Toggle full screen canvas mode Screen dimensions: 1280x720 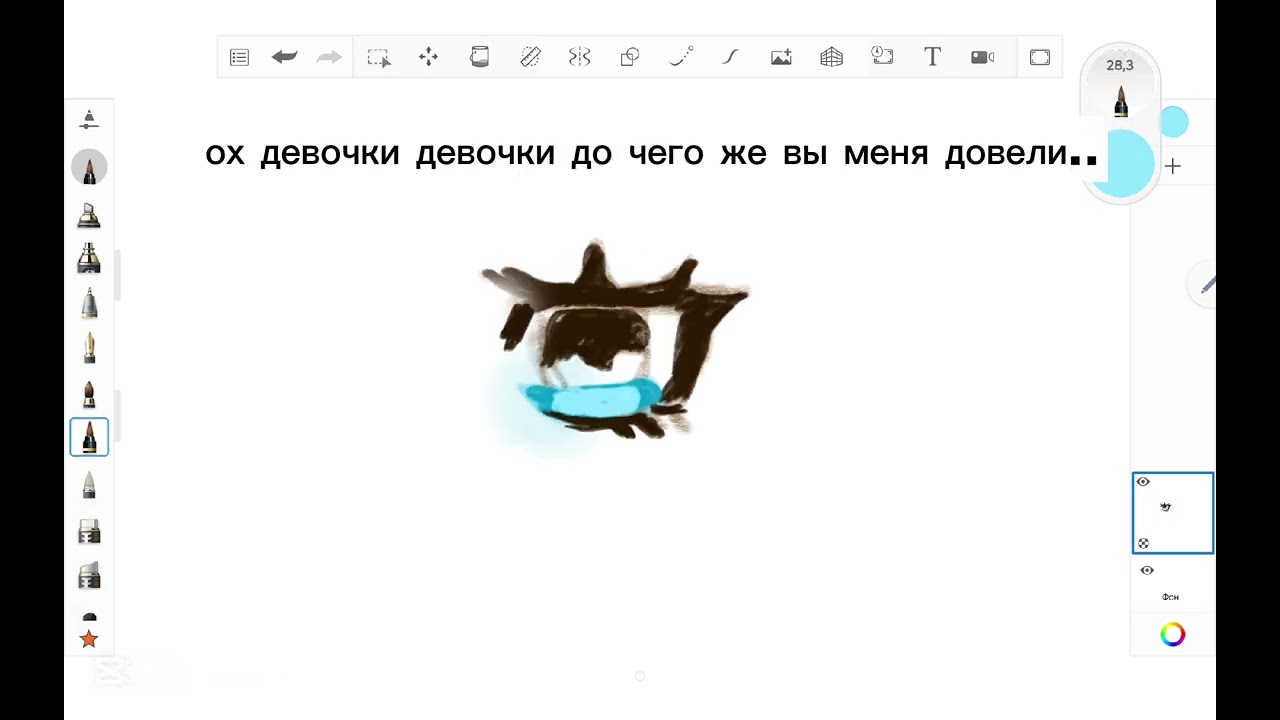1040,57
